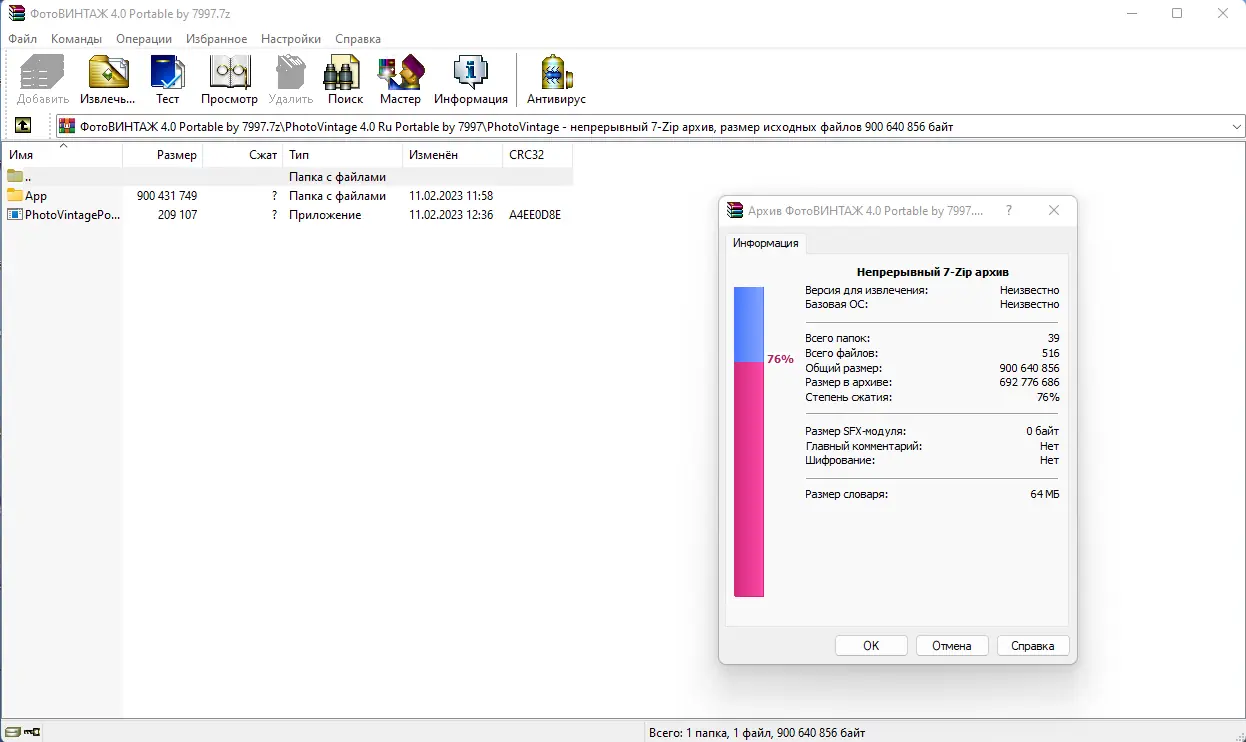Click the PhotoVintagePo... application file icon
The height and width of the screenshot is (742, 1246).
click(15, 214)
